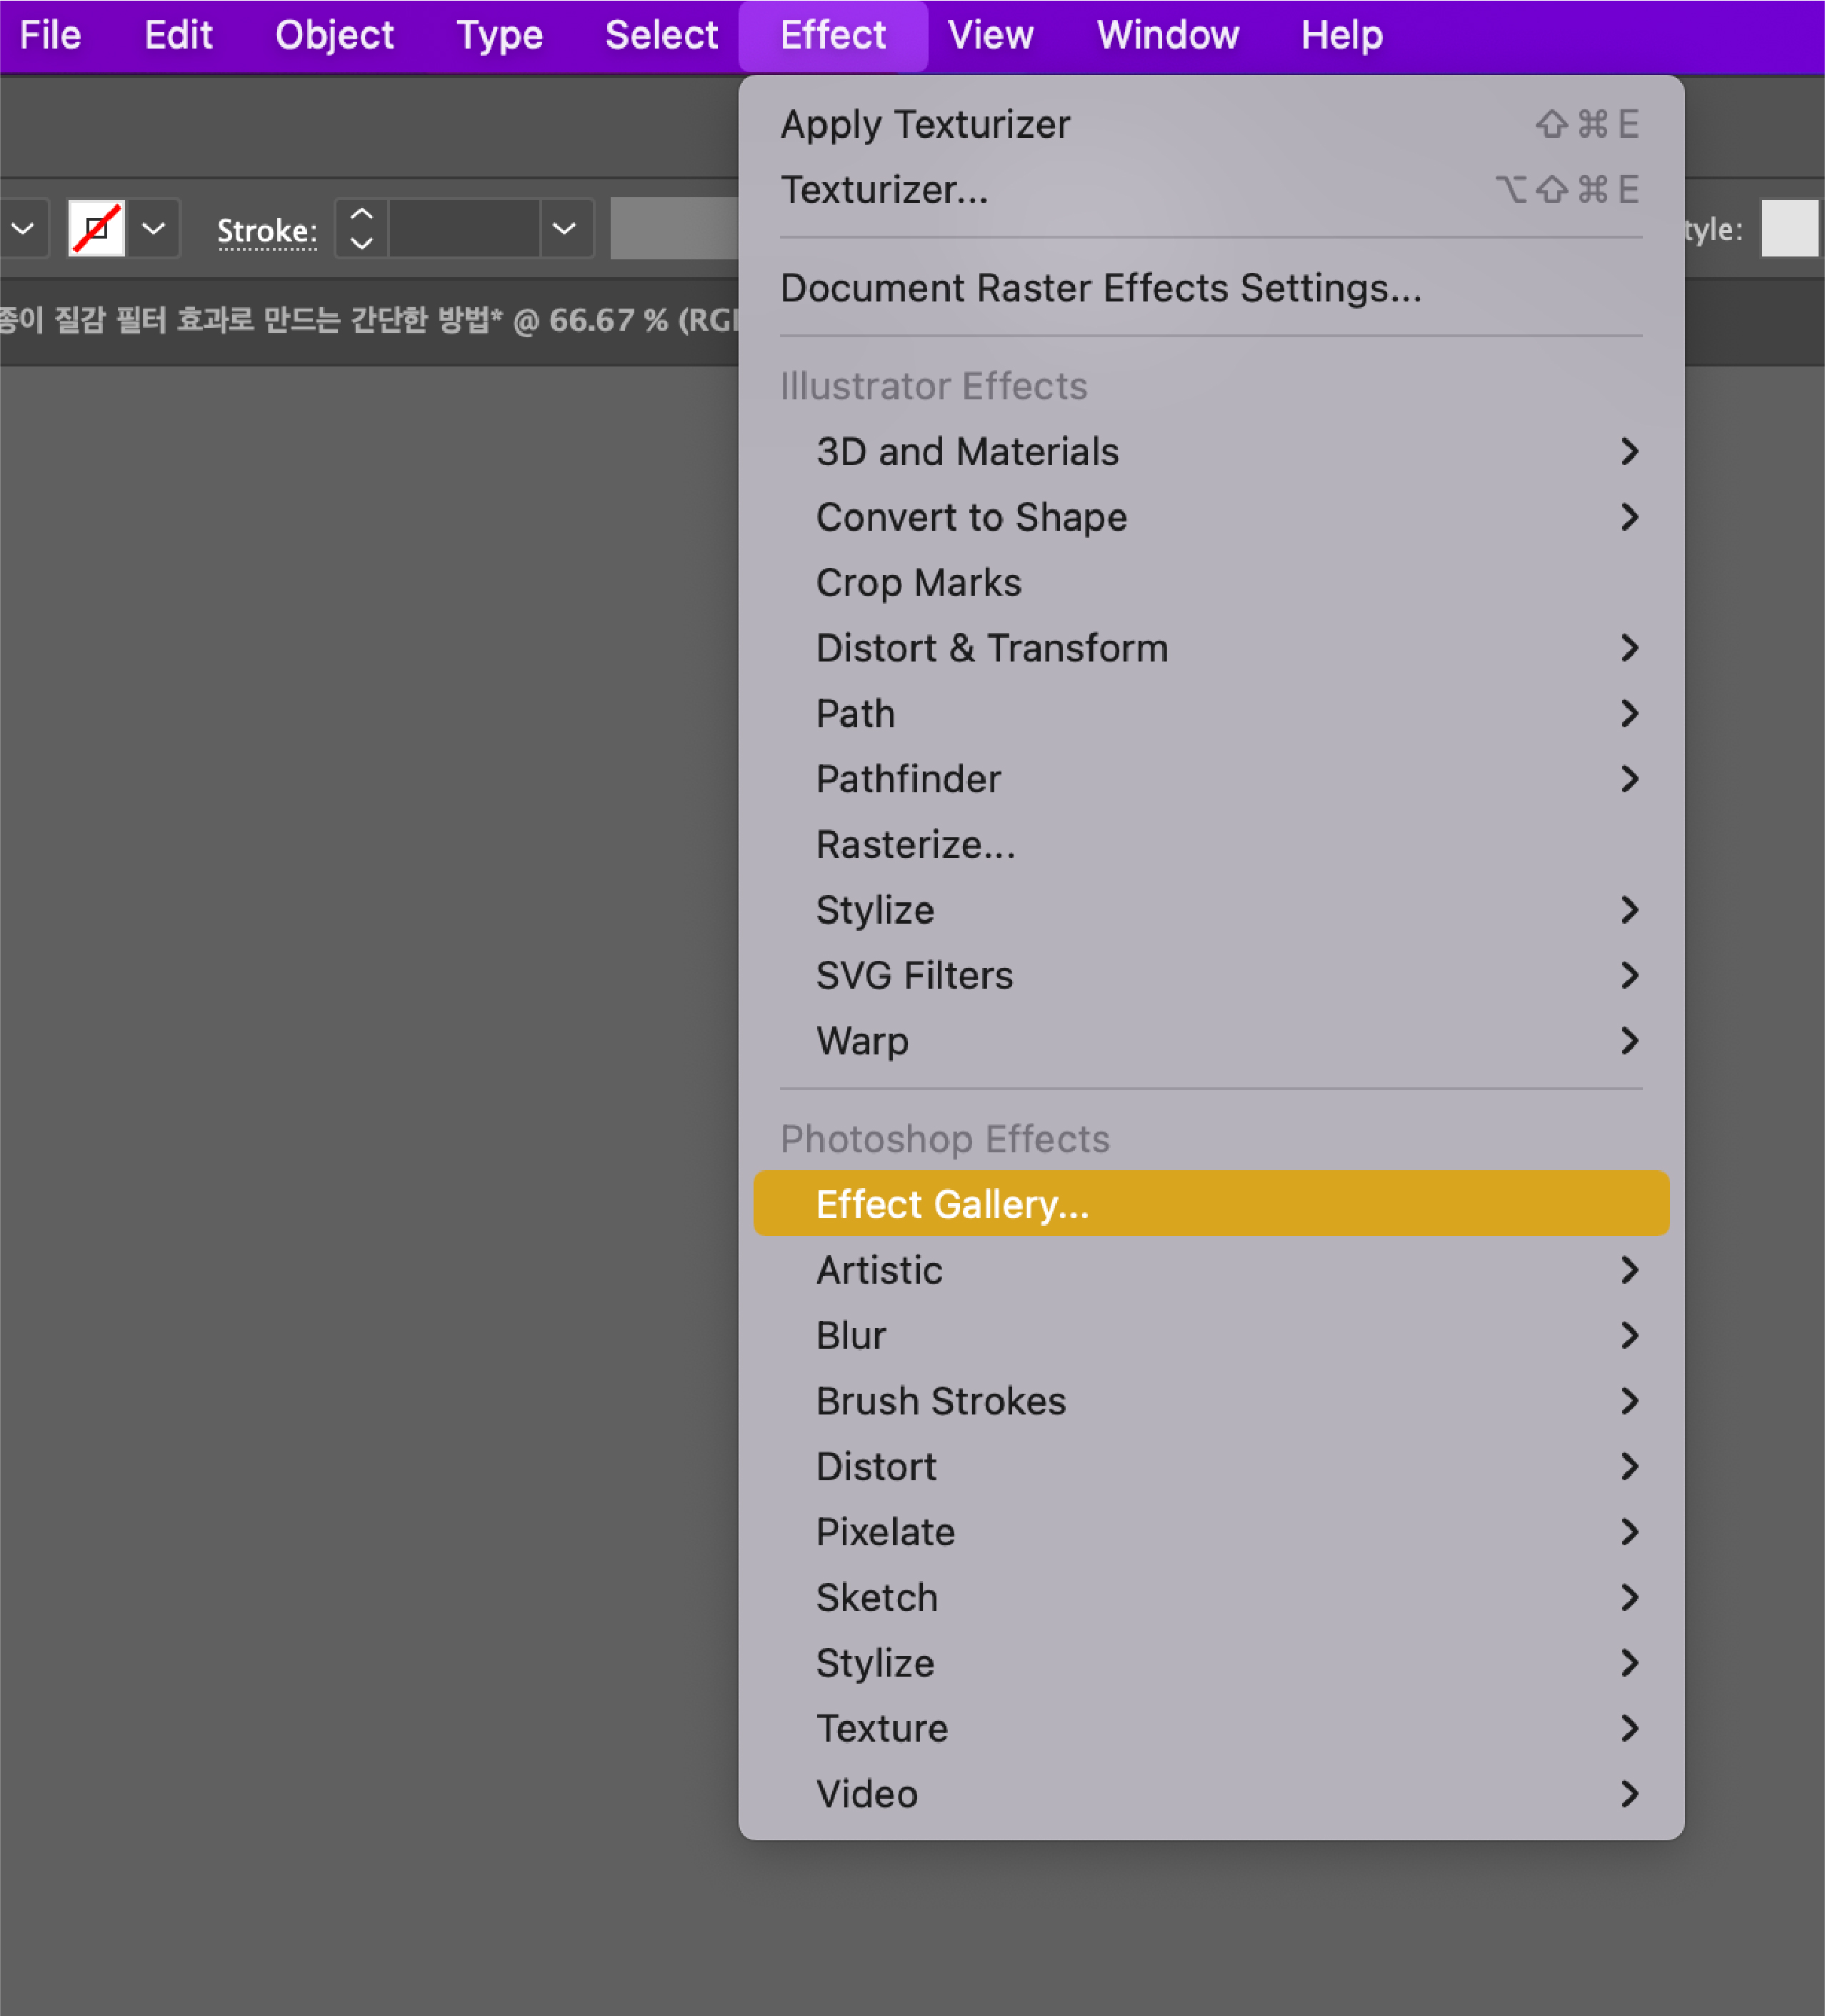The height and width of the screenshot is (2016, 1825).
Task: Expand the Blur submenu
Action: [x=1211, y=1336]
